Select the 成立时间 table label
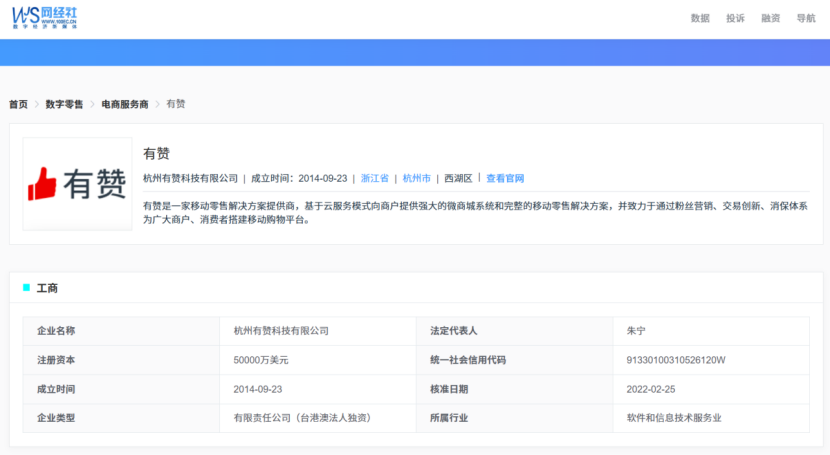 [x=56, y=389]
